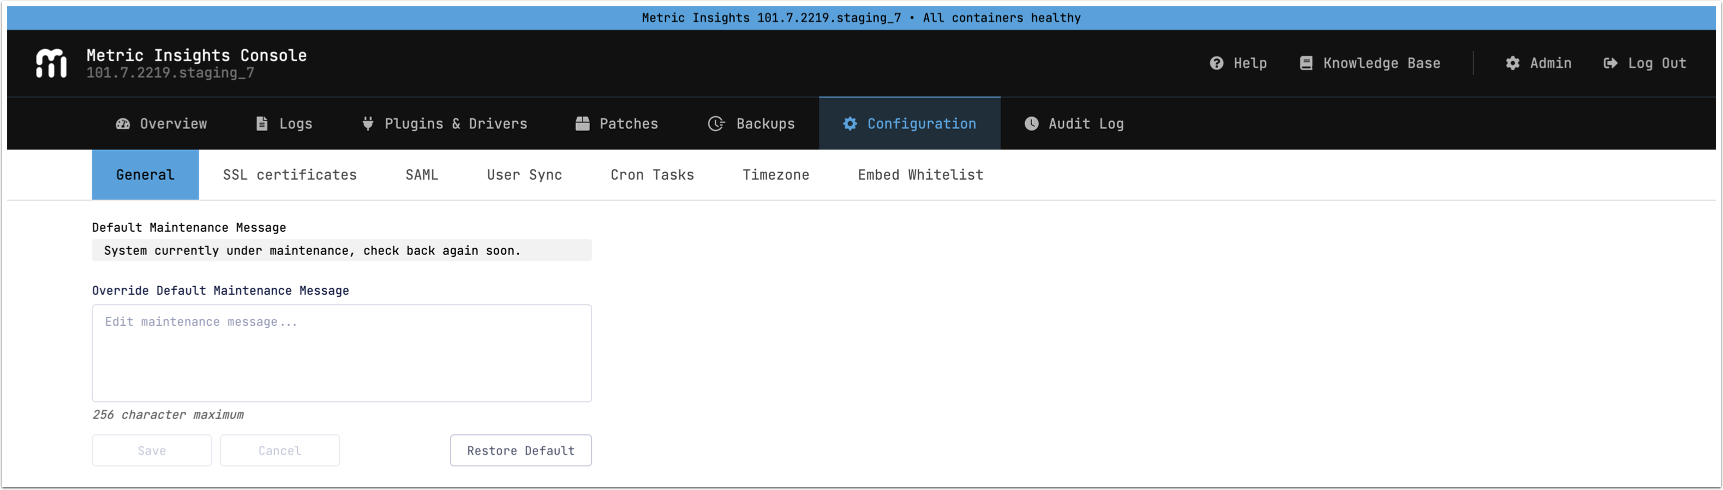Click the Knowledge Base book icon
Screen dimensions: 1723x490
pos(1306,63)
